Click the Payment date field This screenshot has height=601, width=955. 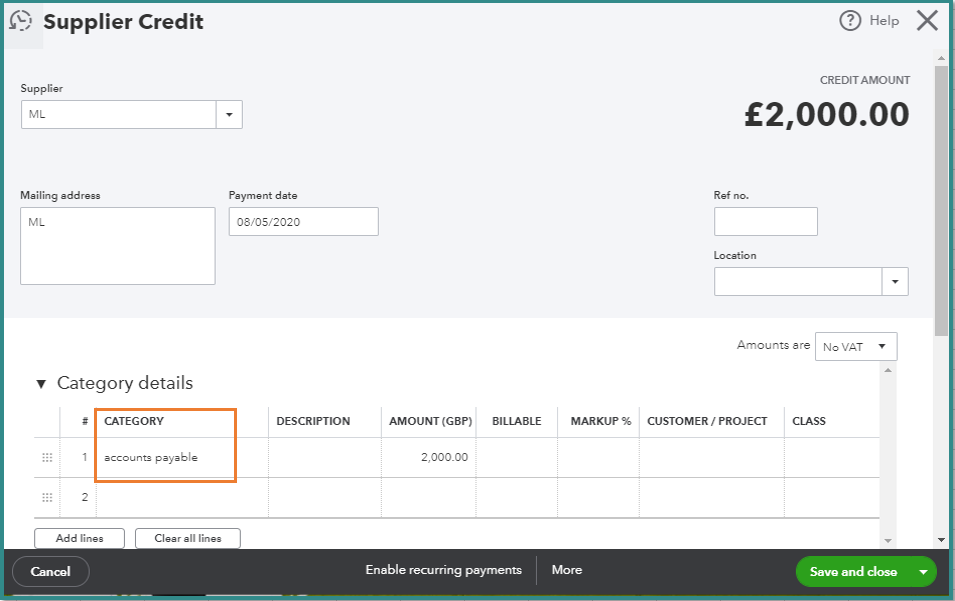click(303, 222)
